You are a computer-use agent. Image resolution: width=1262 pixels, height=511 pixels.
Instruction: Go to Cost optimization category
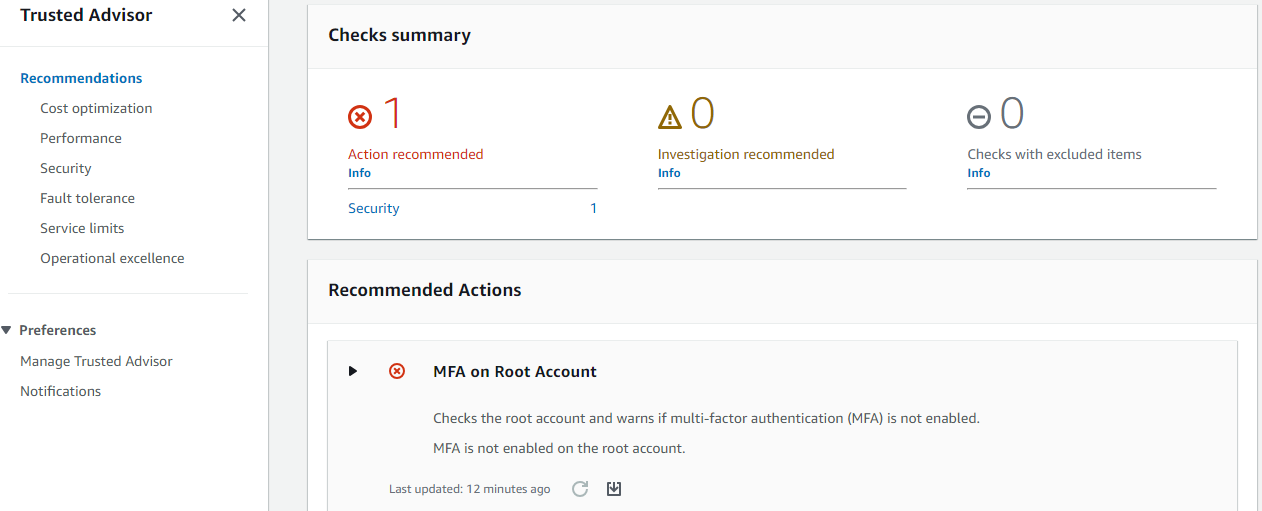tap(96, 108)
